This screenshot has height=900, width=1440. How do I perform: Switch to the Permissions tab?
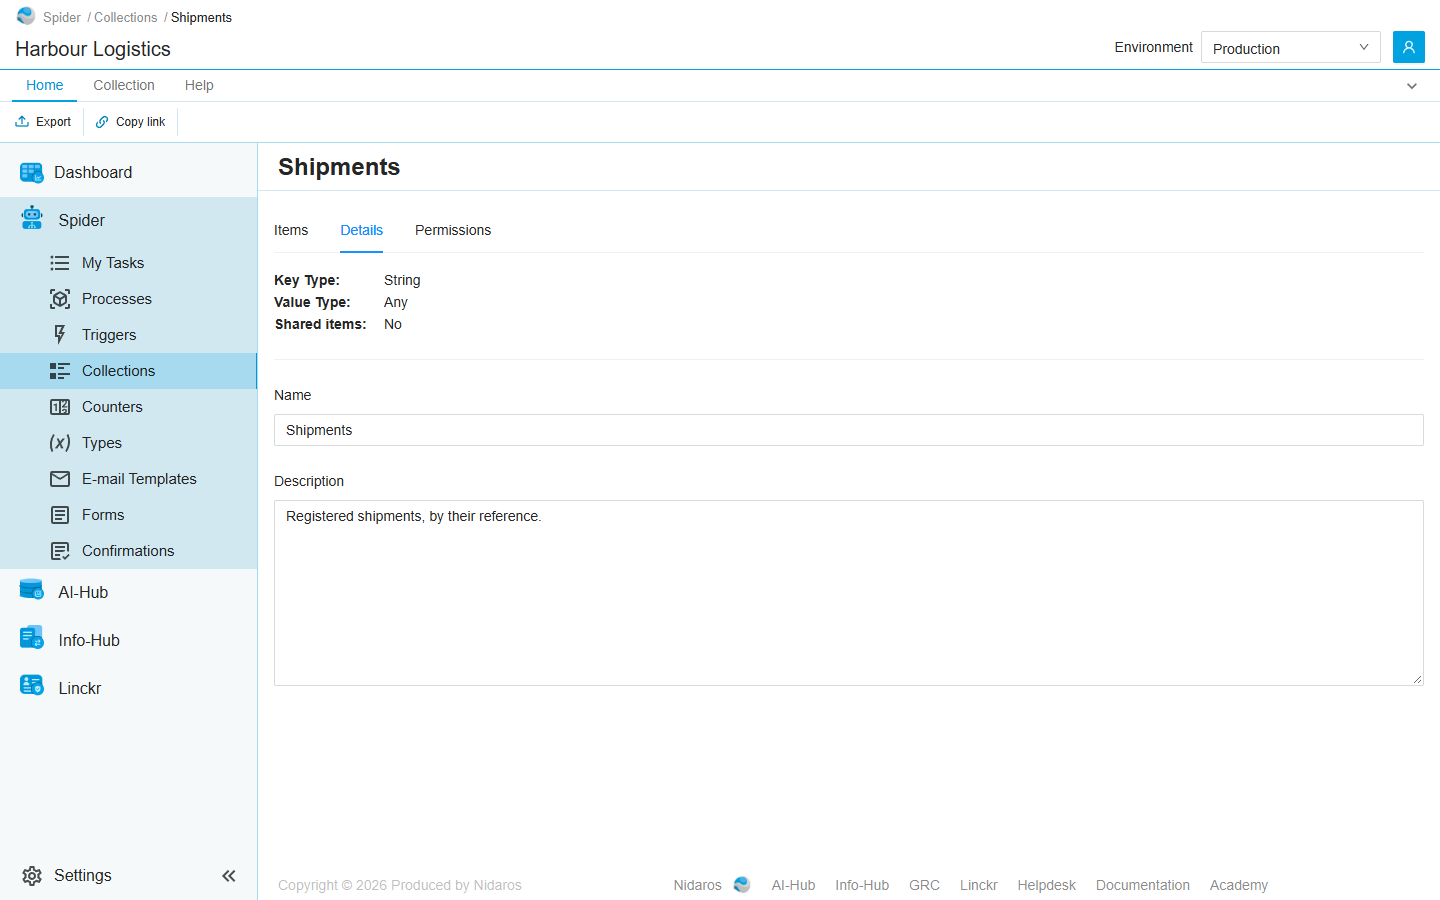[453, 230]
